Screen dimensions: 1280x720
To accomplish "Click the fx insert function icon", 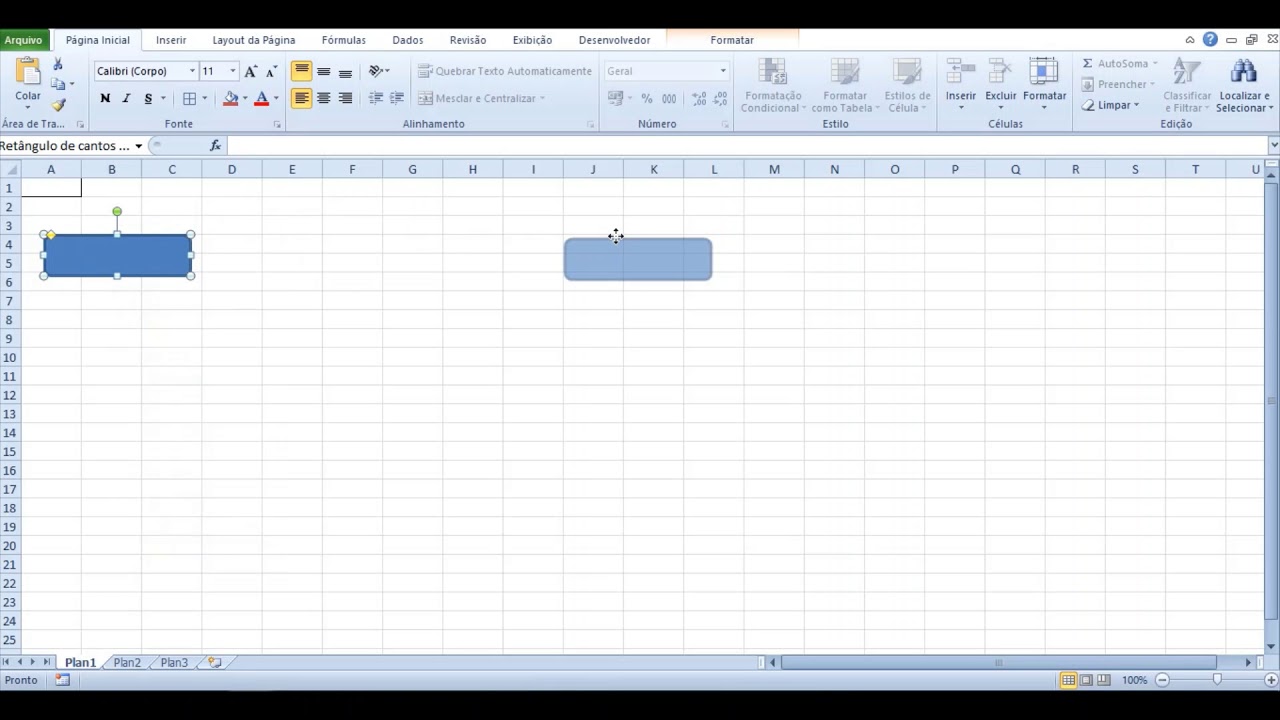I will 215,146.
